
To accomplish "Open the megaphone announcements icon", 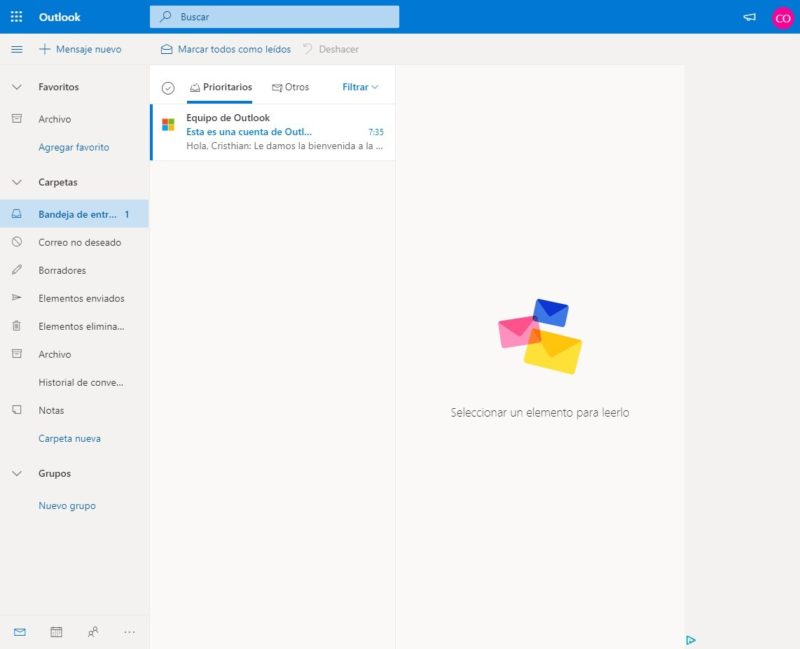I will pyautogui.click(x=749, y=17).
